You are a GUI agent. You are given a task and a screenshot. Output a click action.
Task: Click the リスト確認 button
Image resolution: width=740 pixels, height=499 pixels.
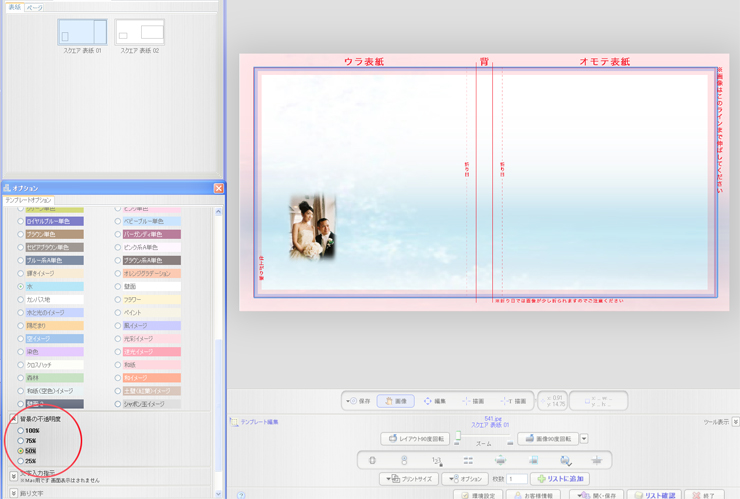pyautogui.click(x=654, y=495)
